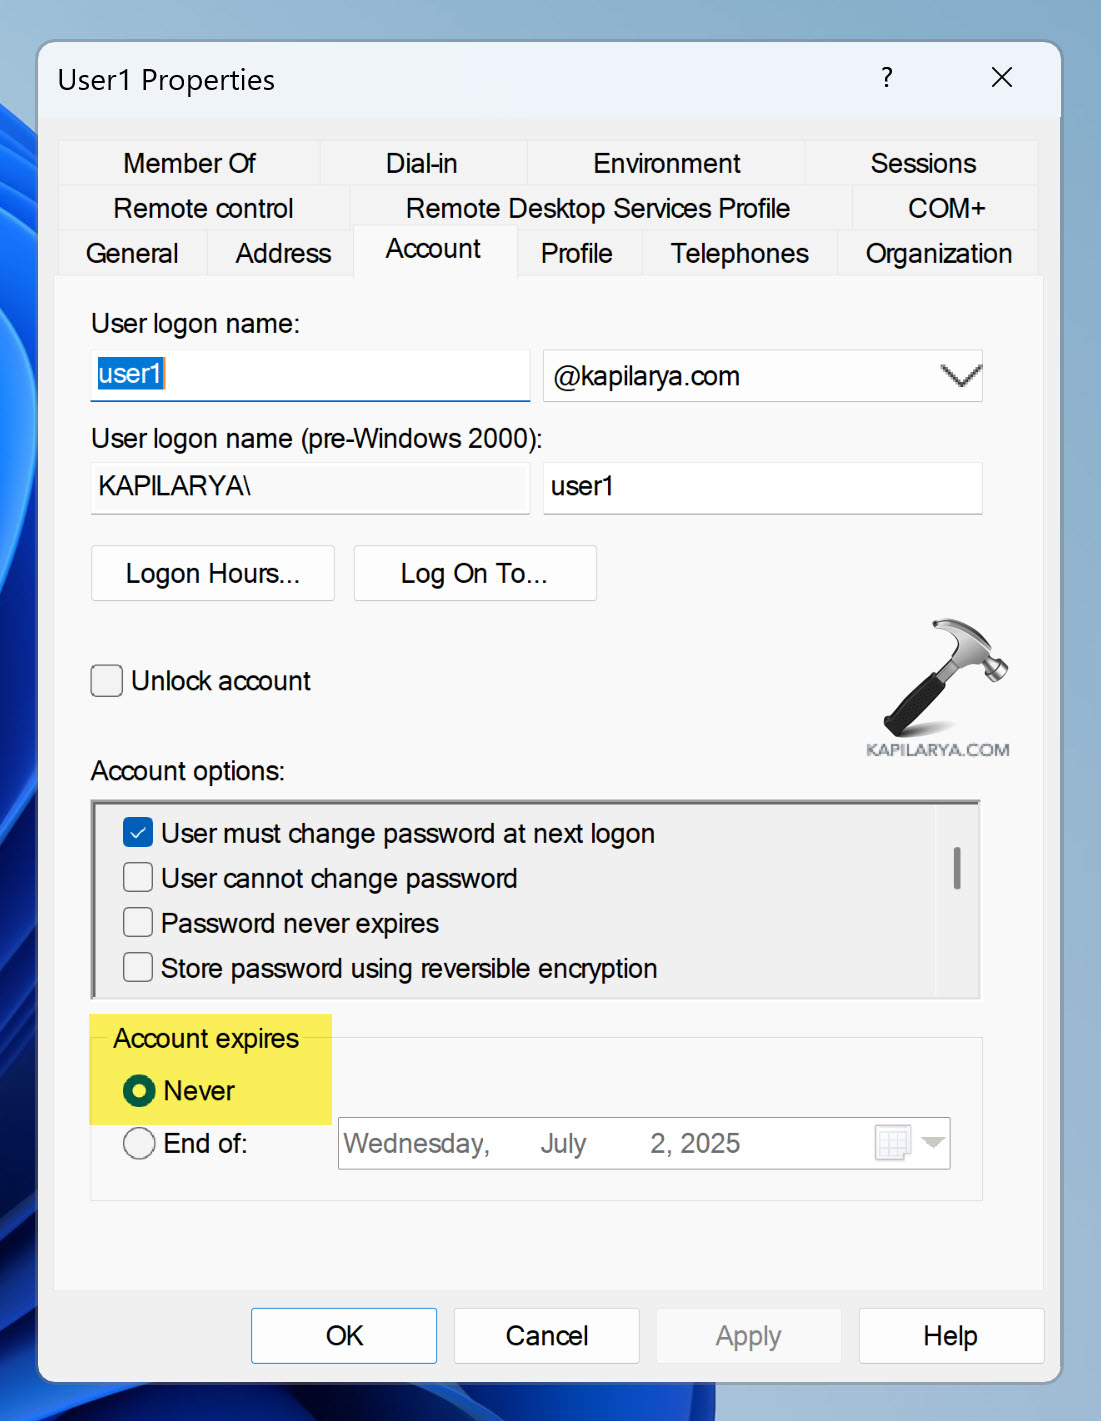The width and height of the screenshot is (1101, 1421).
Task: Switch to the Dial-in tab
Action: pos(422,163)
